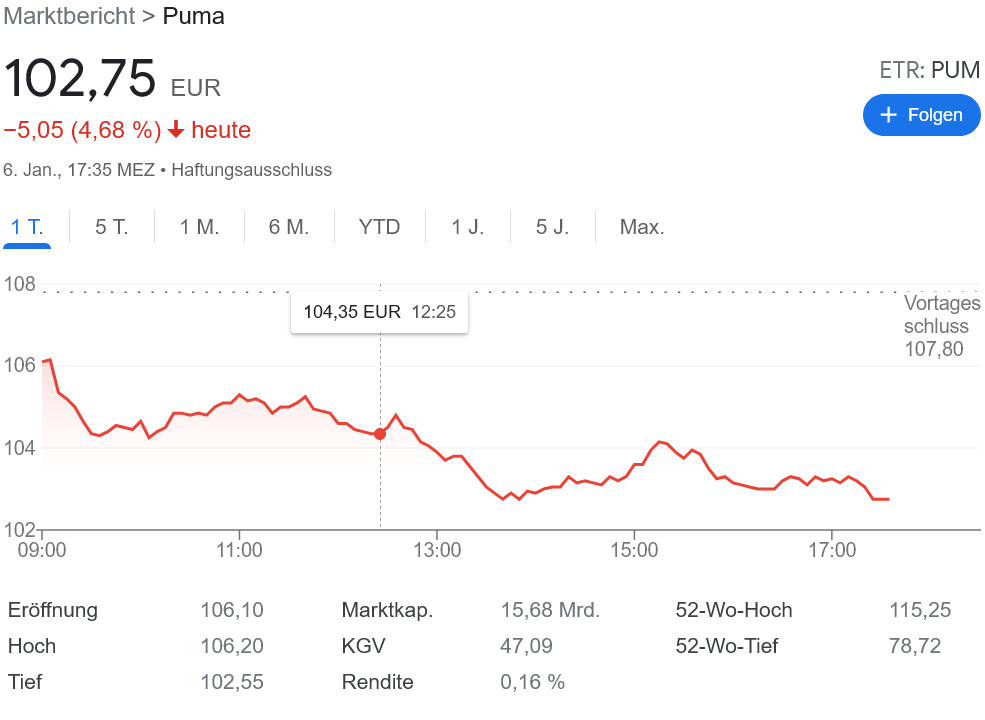
Task: Select the Max. time range
Action: 642,227
